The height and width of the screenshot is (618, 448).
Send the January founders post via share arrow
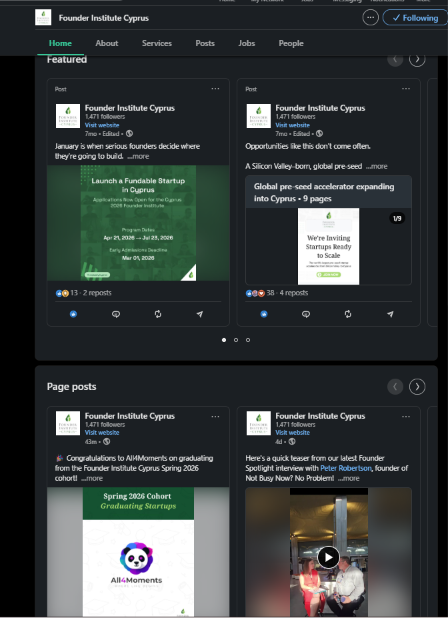click(200, 314)
